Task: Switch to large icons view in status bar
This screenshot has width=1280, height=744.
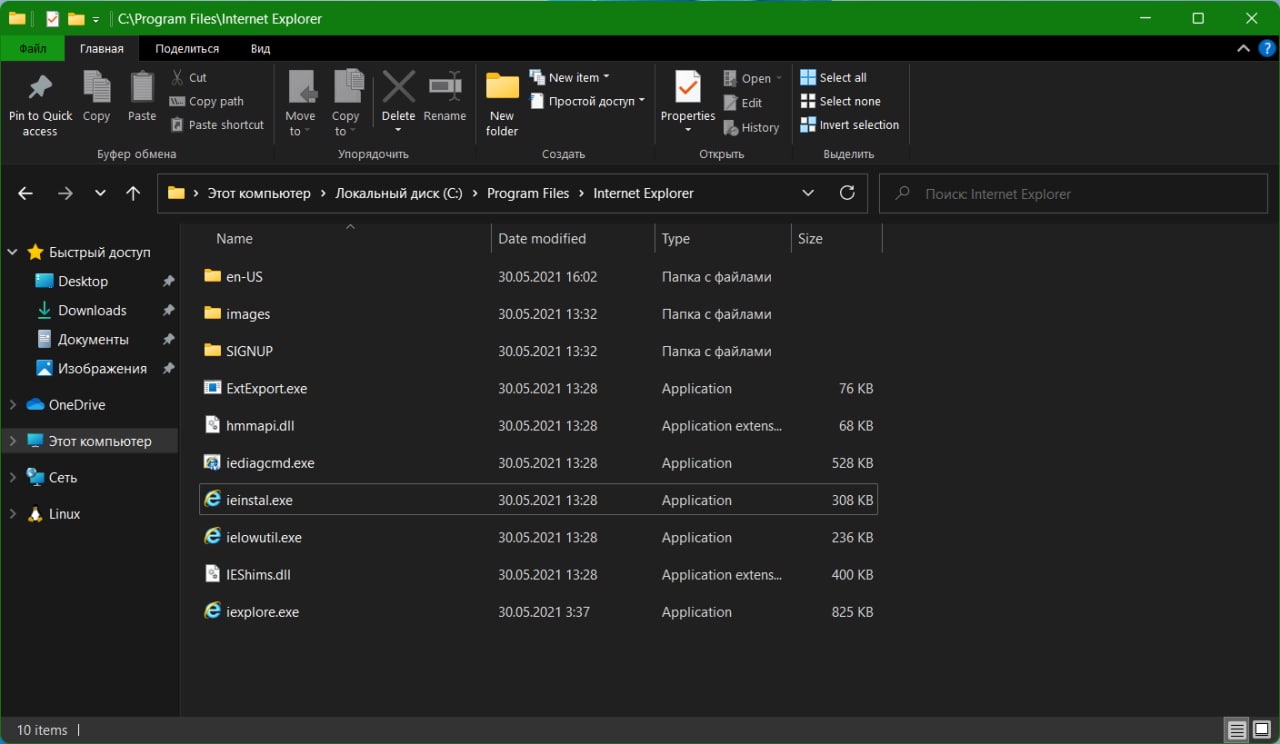Action: coord(1262,730)
